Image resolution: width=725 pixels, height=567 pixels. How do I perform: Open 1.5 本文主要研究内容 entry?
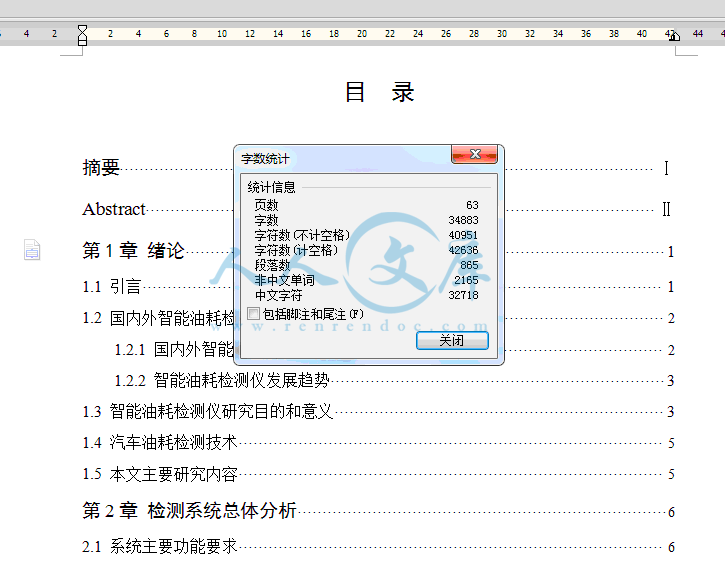pyautogui.click(x=160, y=474)
